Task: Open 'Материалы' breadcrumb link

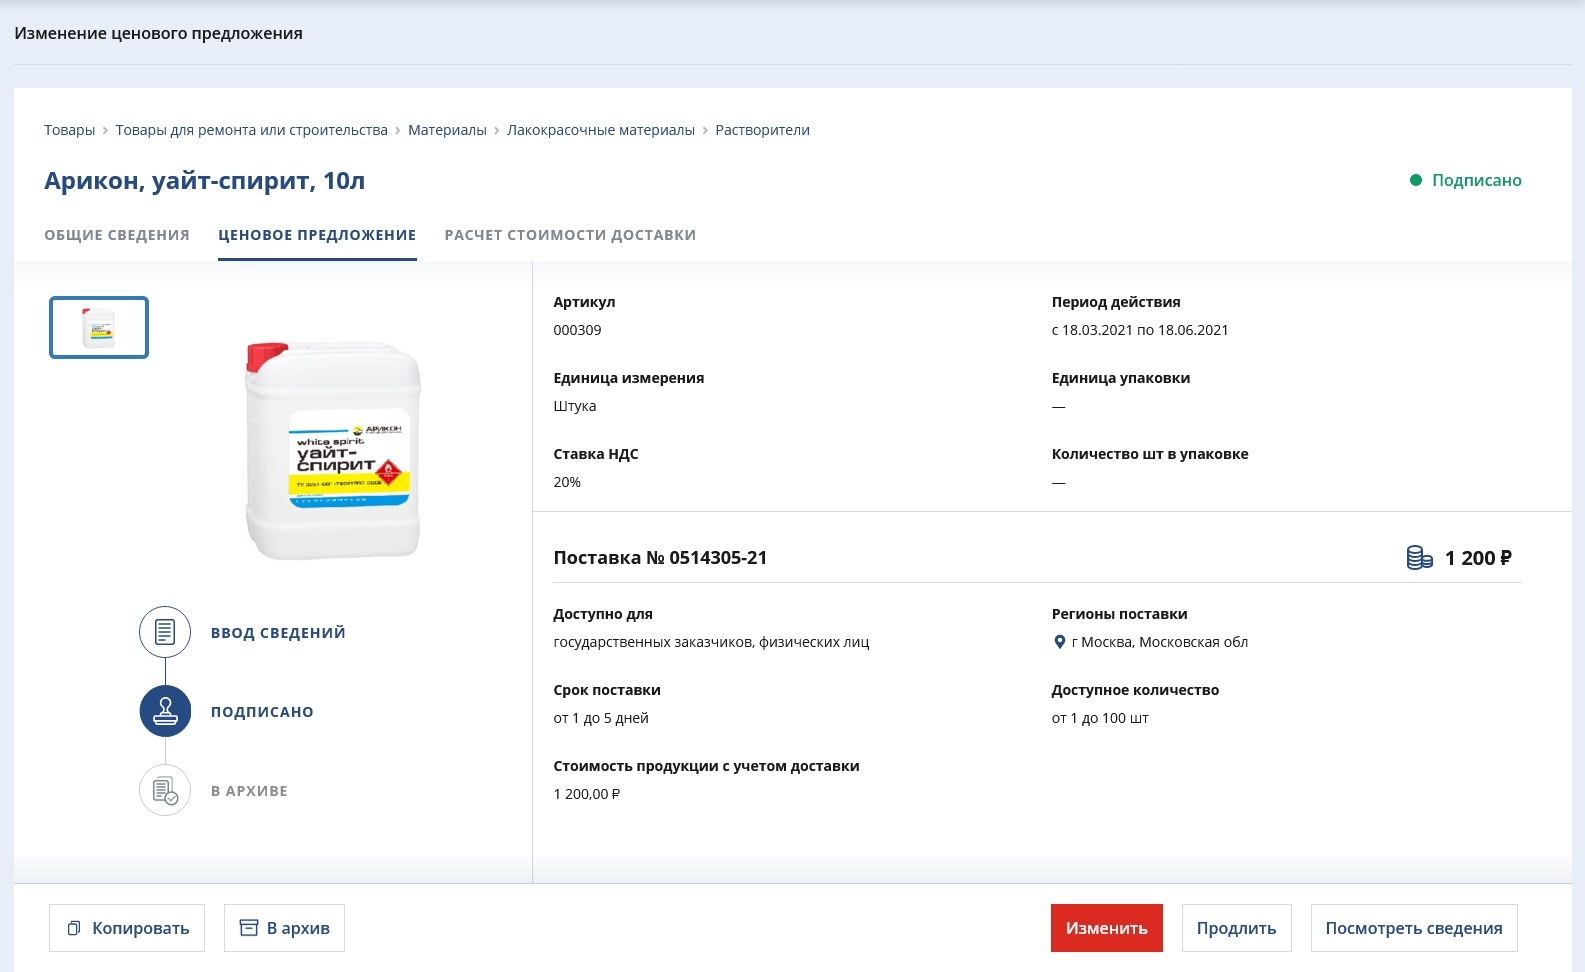Action: pos(447,130)
